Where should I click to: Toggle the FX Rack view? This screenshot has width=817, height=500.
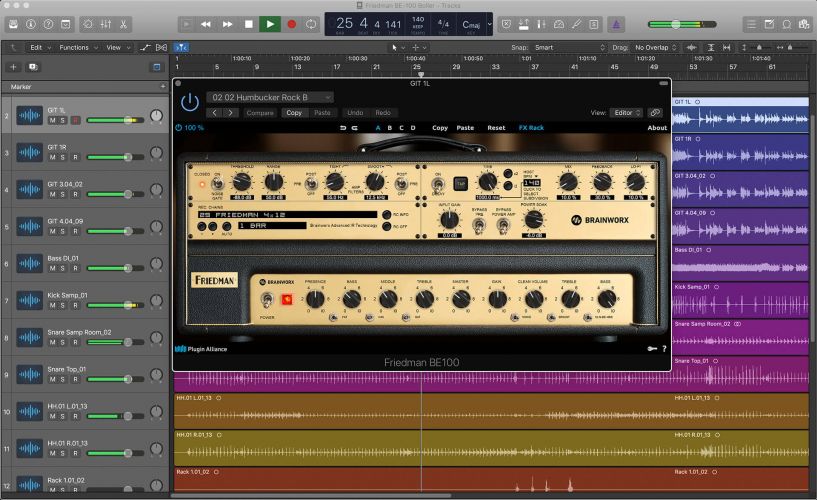[531, 128]
